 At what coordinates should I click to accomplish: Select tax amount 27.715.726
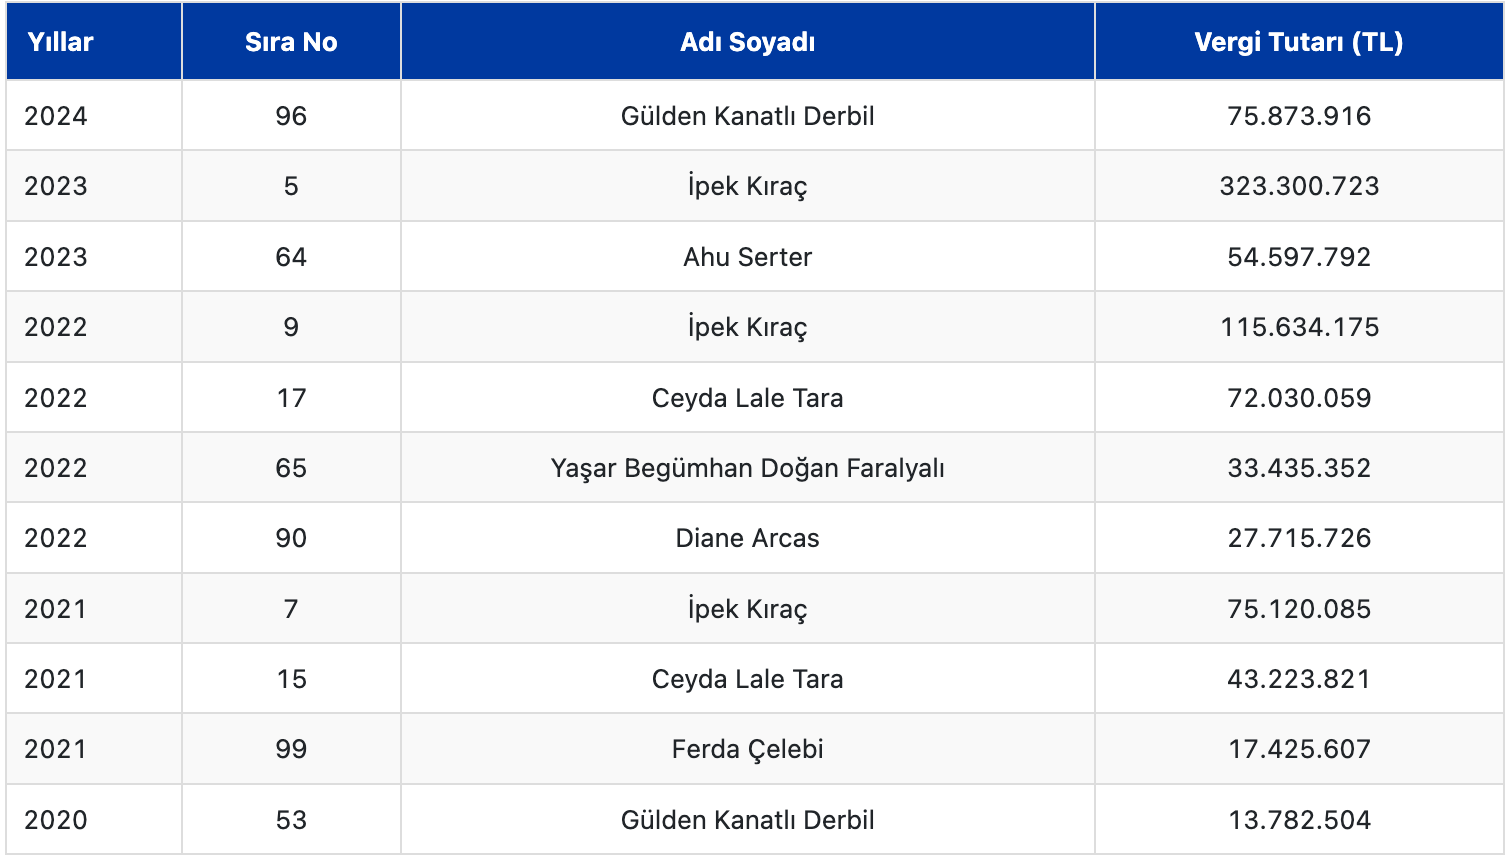coord(1298,538)
